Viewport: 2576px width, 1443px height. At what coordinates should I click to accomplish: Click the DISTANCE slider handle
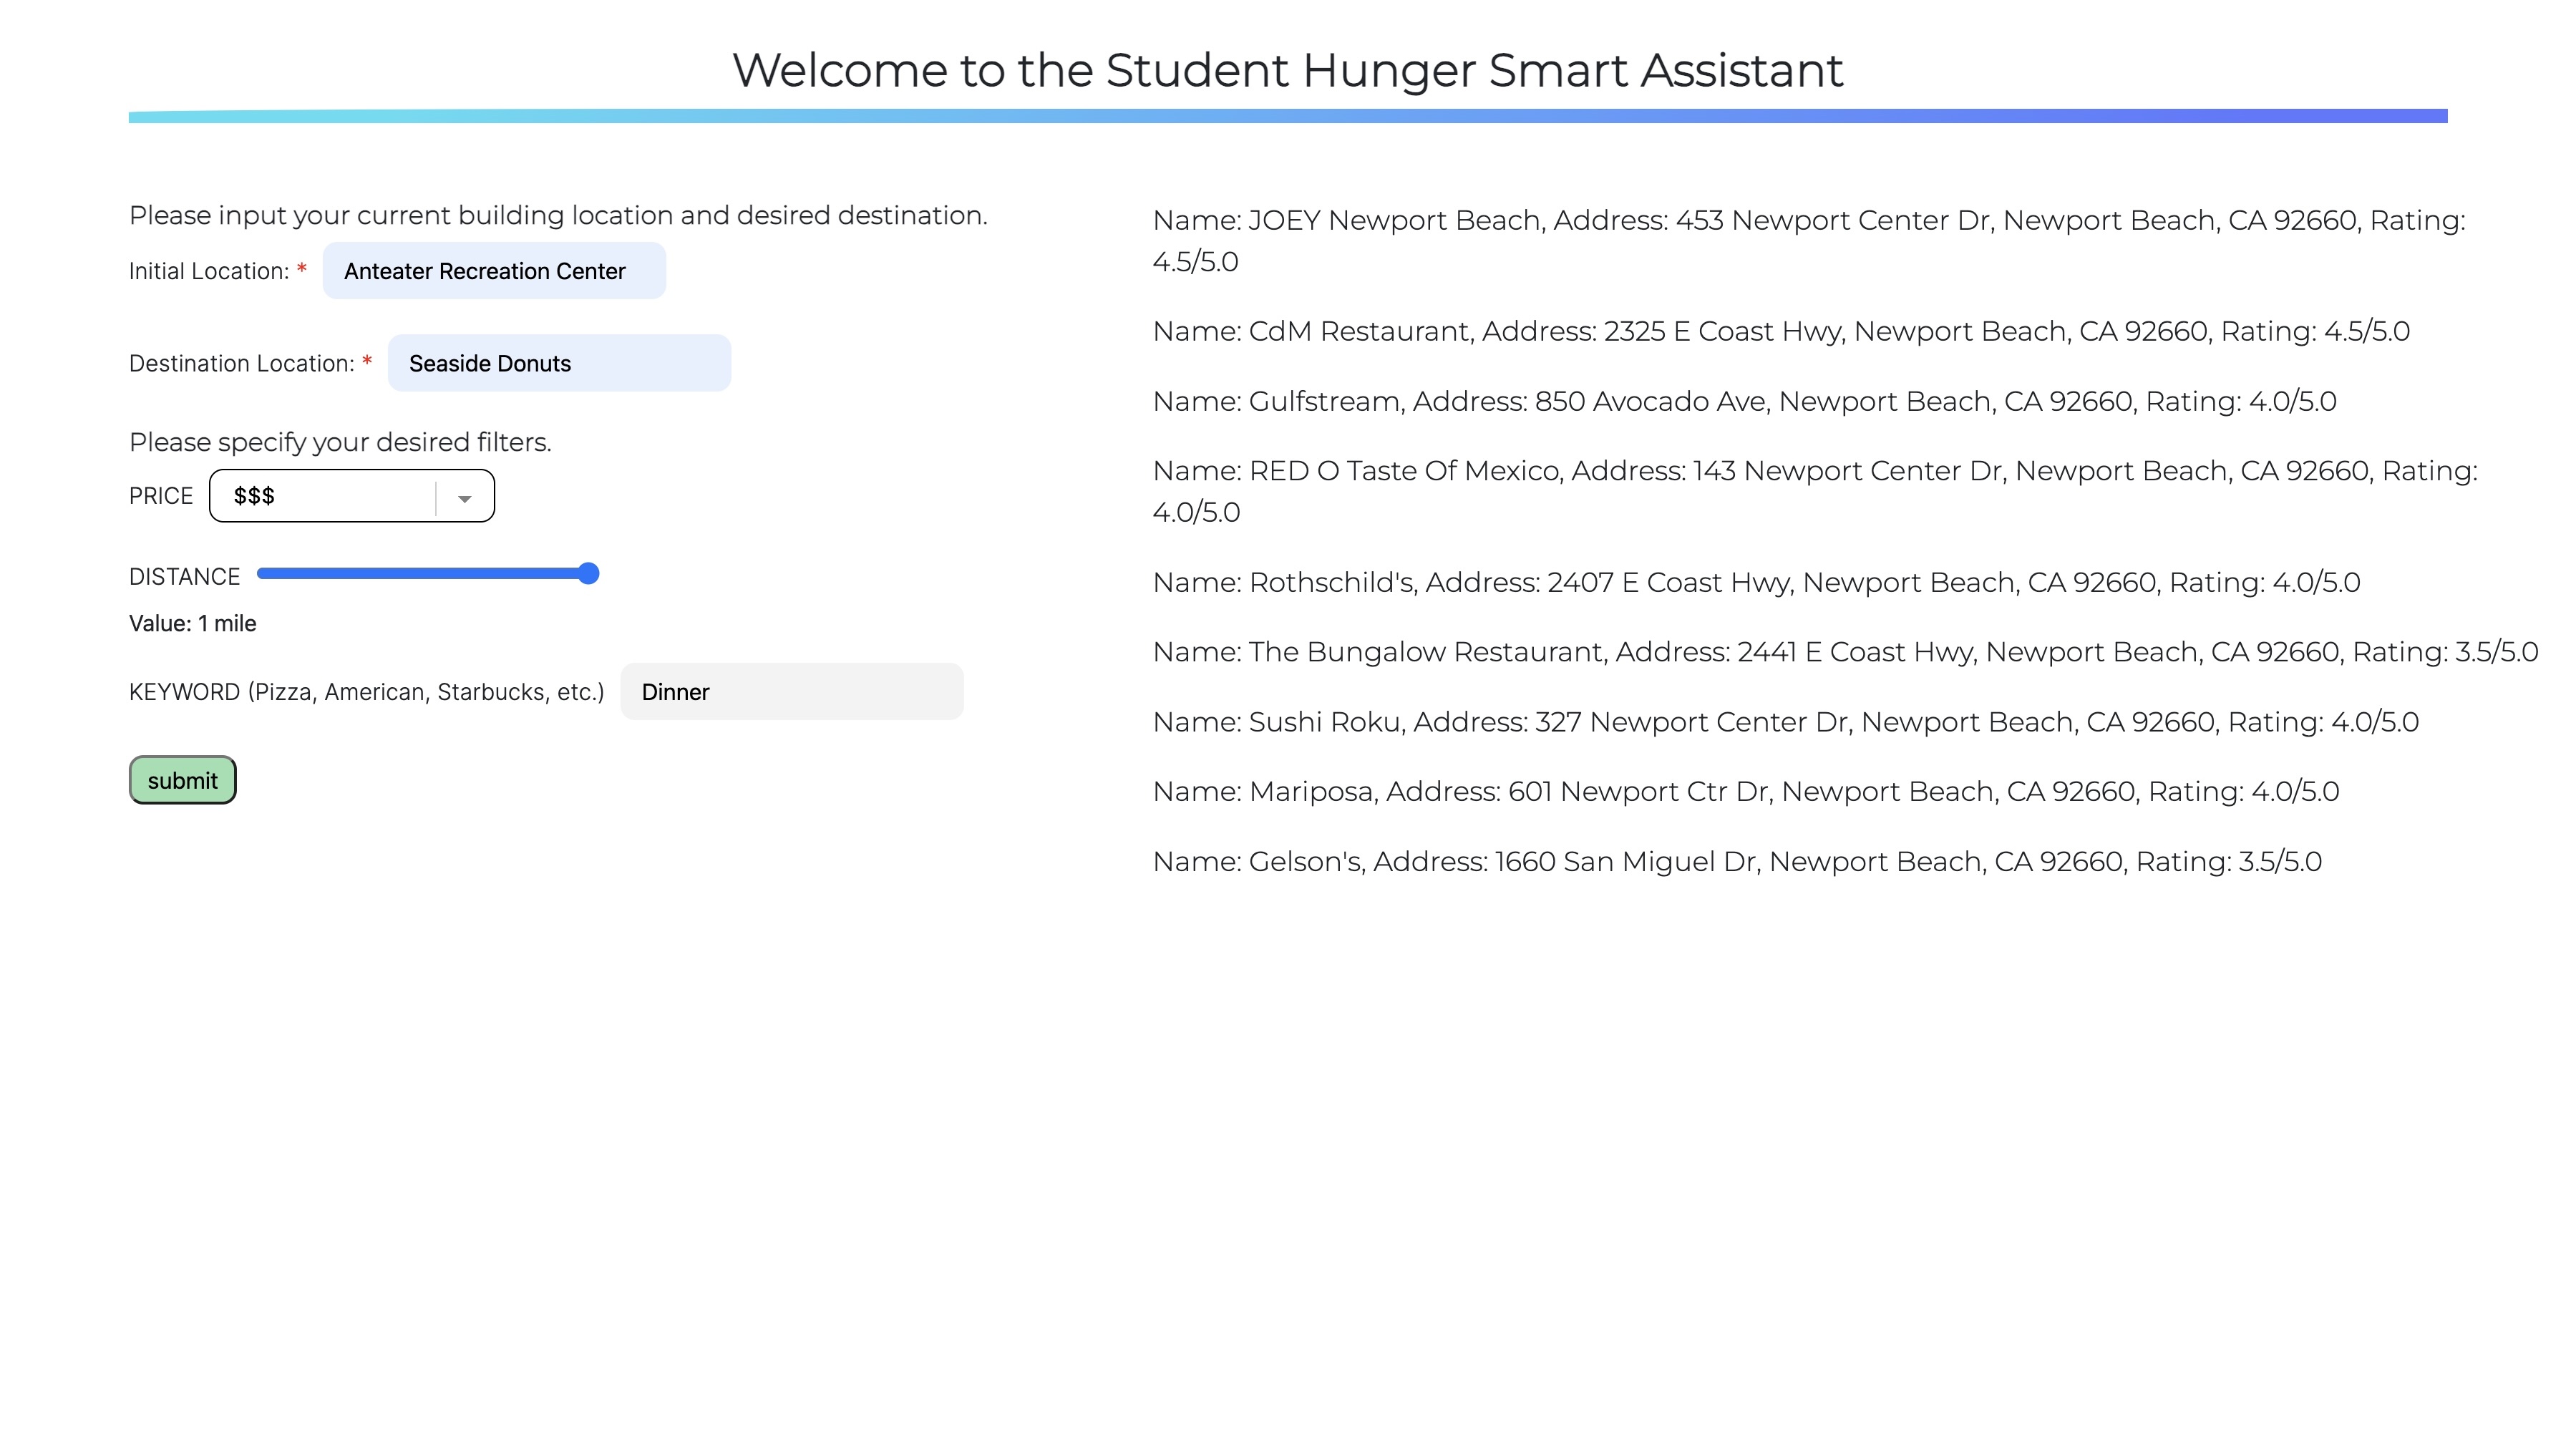pyautogui.click(x=589, y=573)
